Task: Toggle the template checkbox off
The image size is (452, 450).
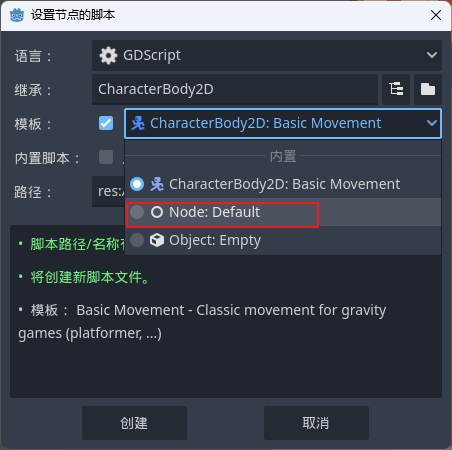Action: tap(106, 123)
